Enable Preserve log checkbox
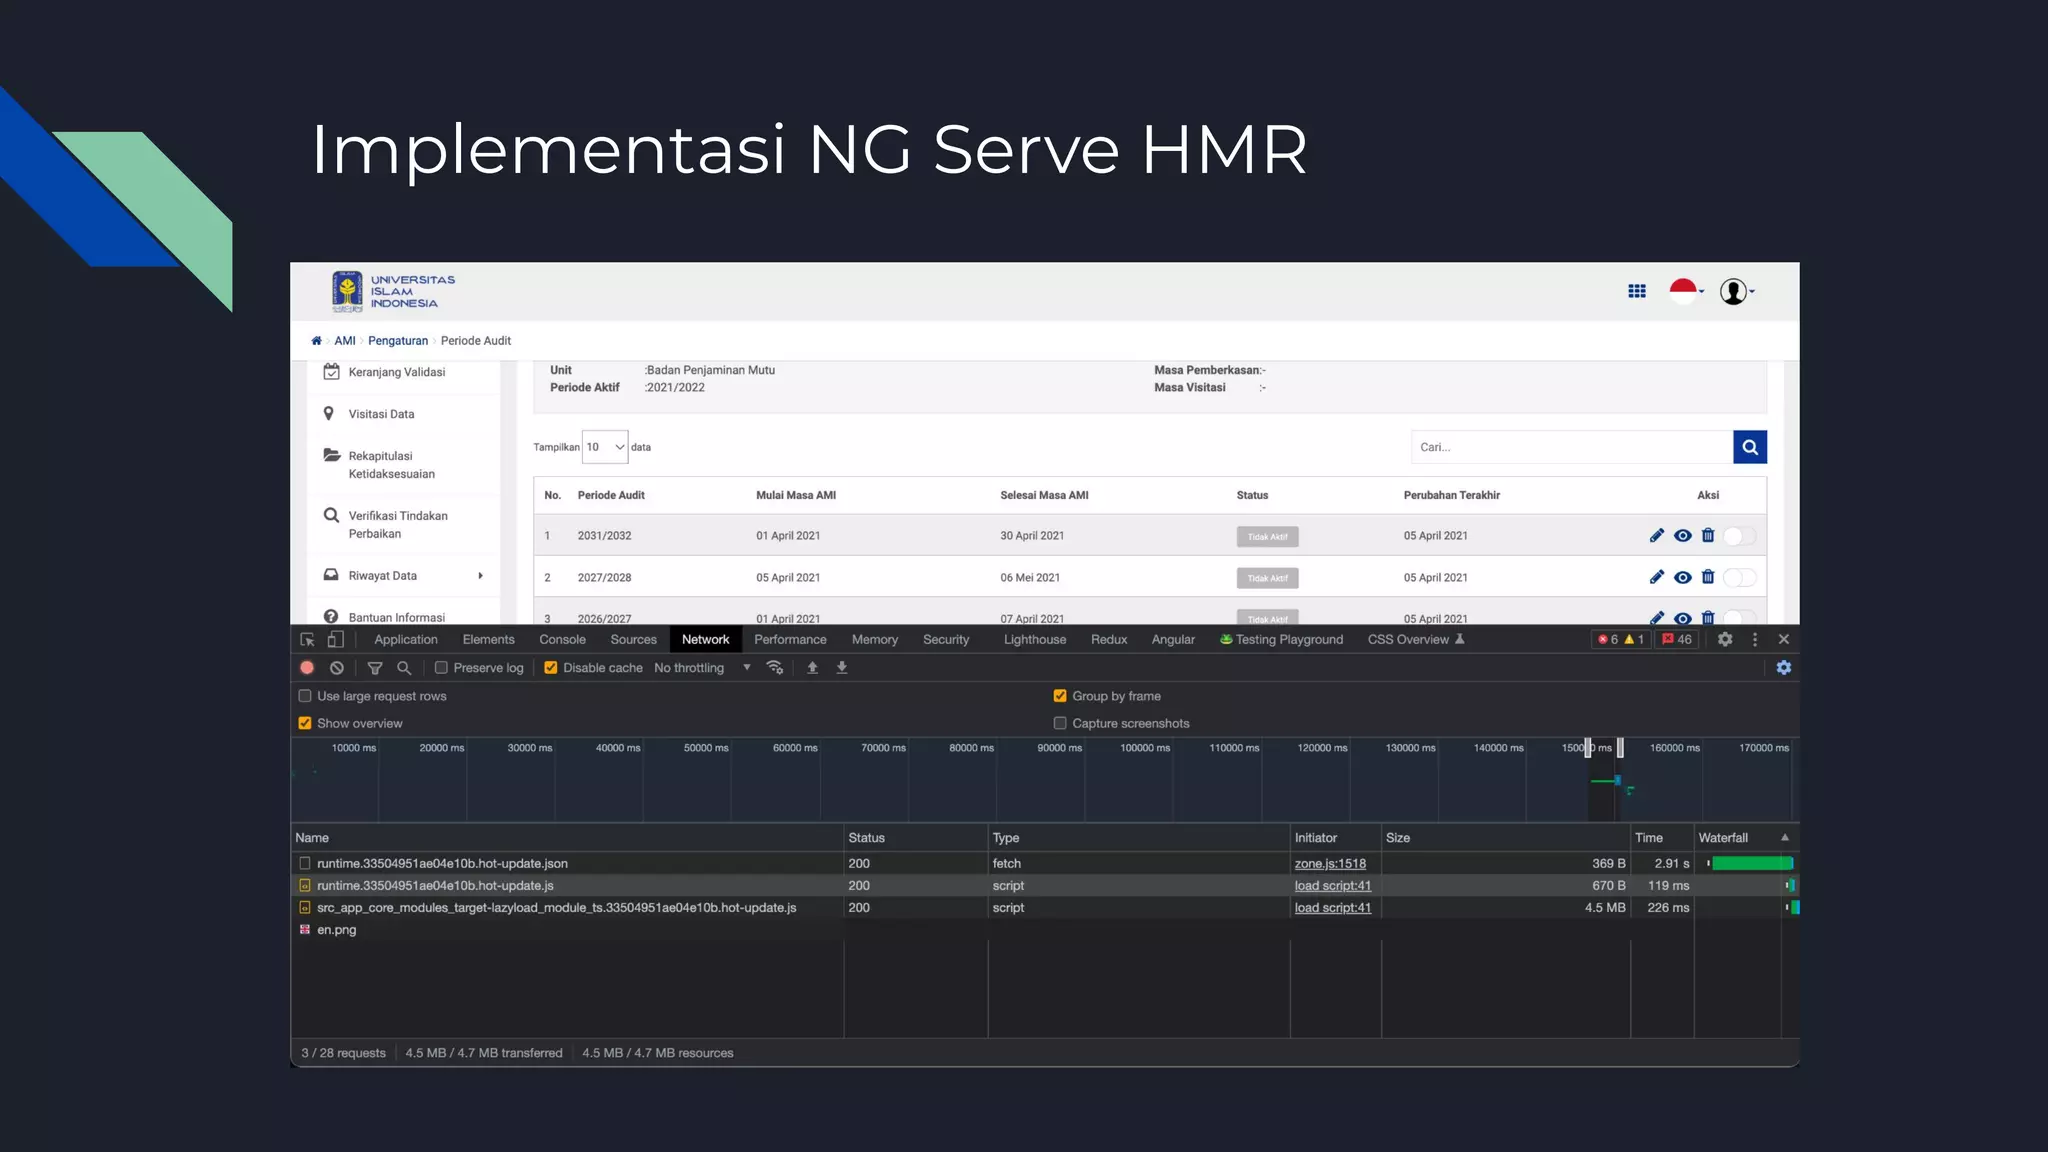This screenshot has height=1152, width=2048. (441, 668)
